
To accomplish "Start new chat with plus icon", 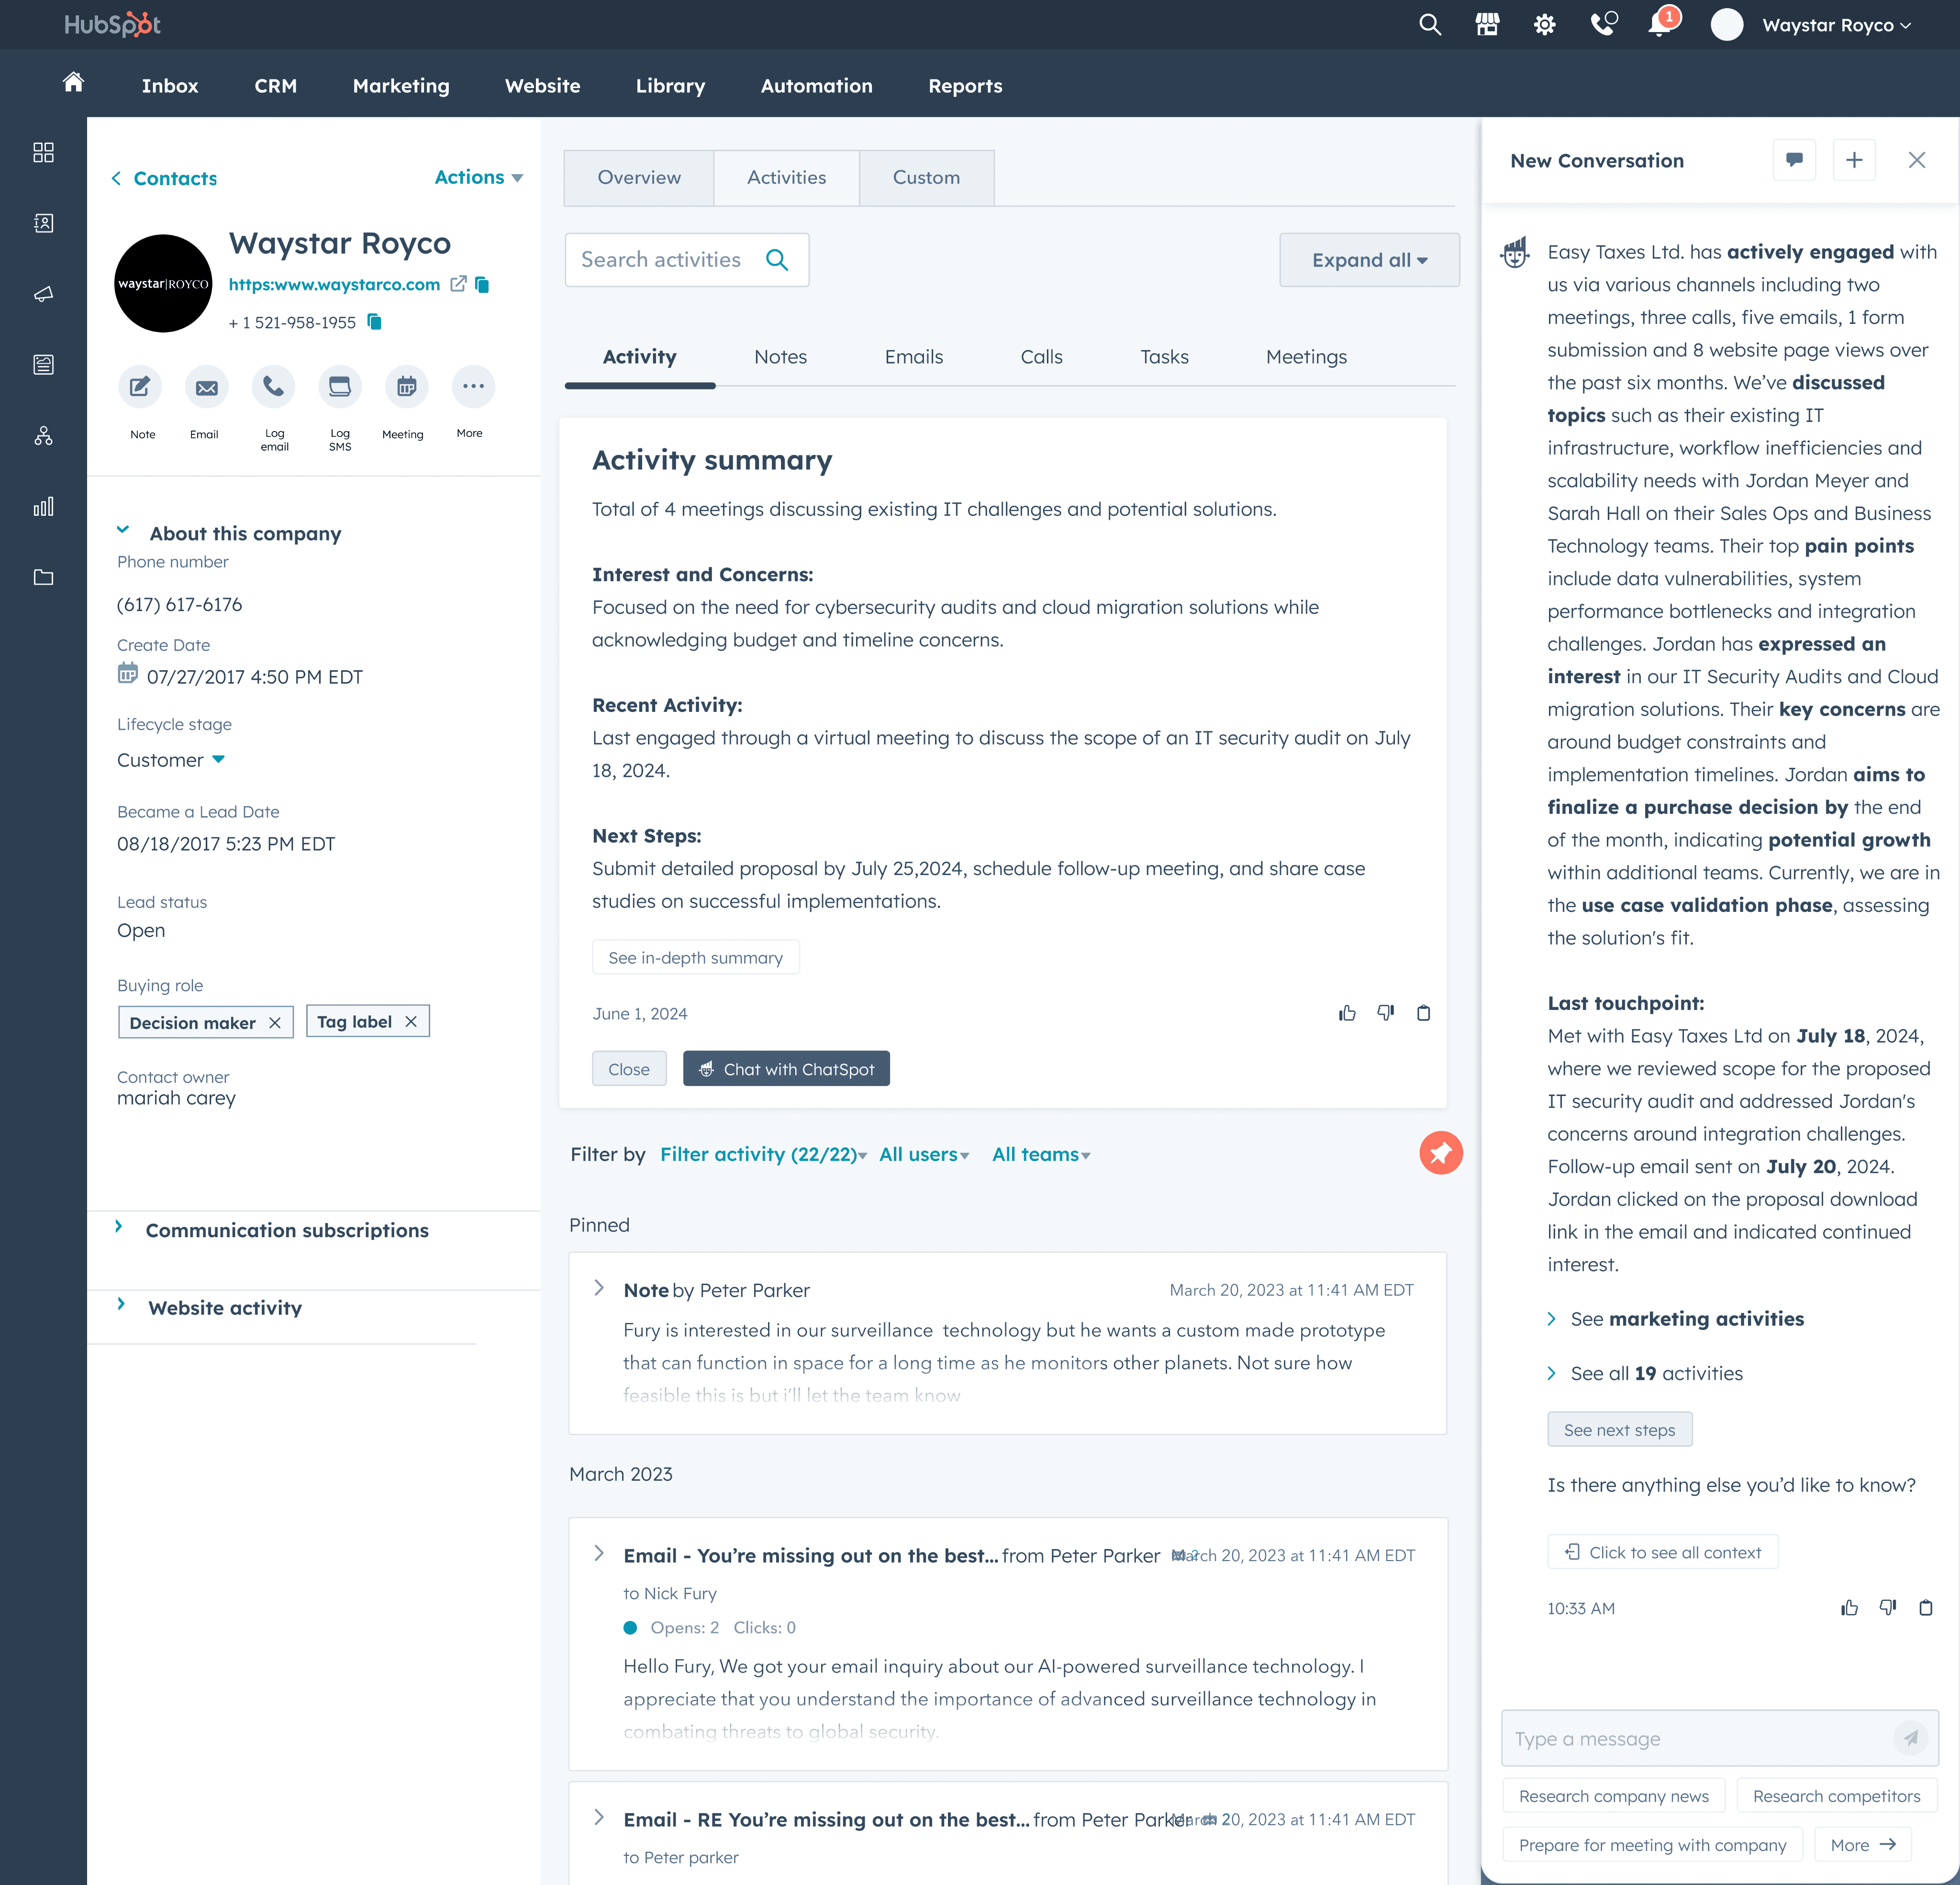I will click(1853, 160).
